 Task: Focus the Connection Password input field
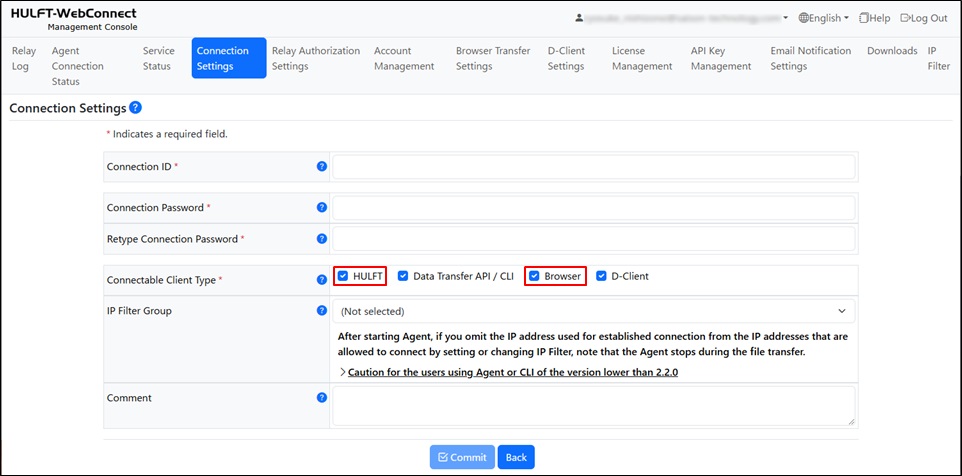pyautogui.click(x=593, y=208)
